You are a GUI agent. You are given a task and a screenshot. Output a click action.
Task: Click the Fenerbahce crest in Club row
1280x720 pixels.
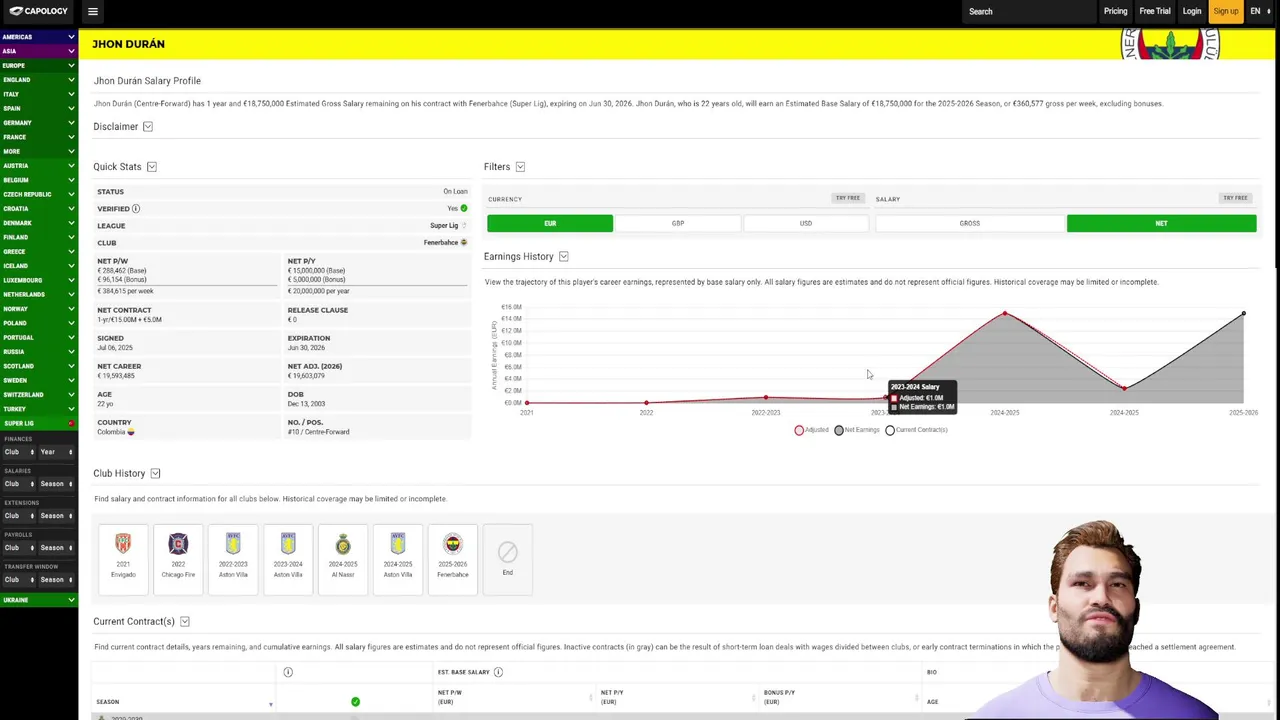[464, 243]
